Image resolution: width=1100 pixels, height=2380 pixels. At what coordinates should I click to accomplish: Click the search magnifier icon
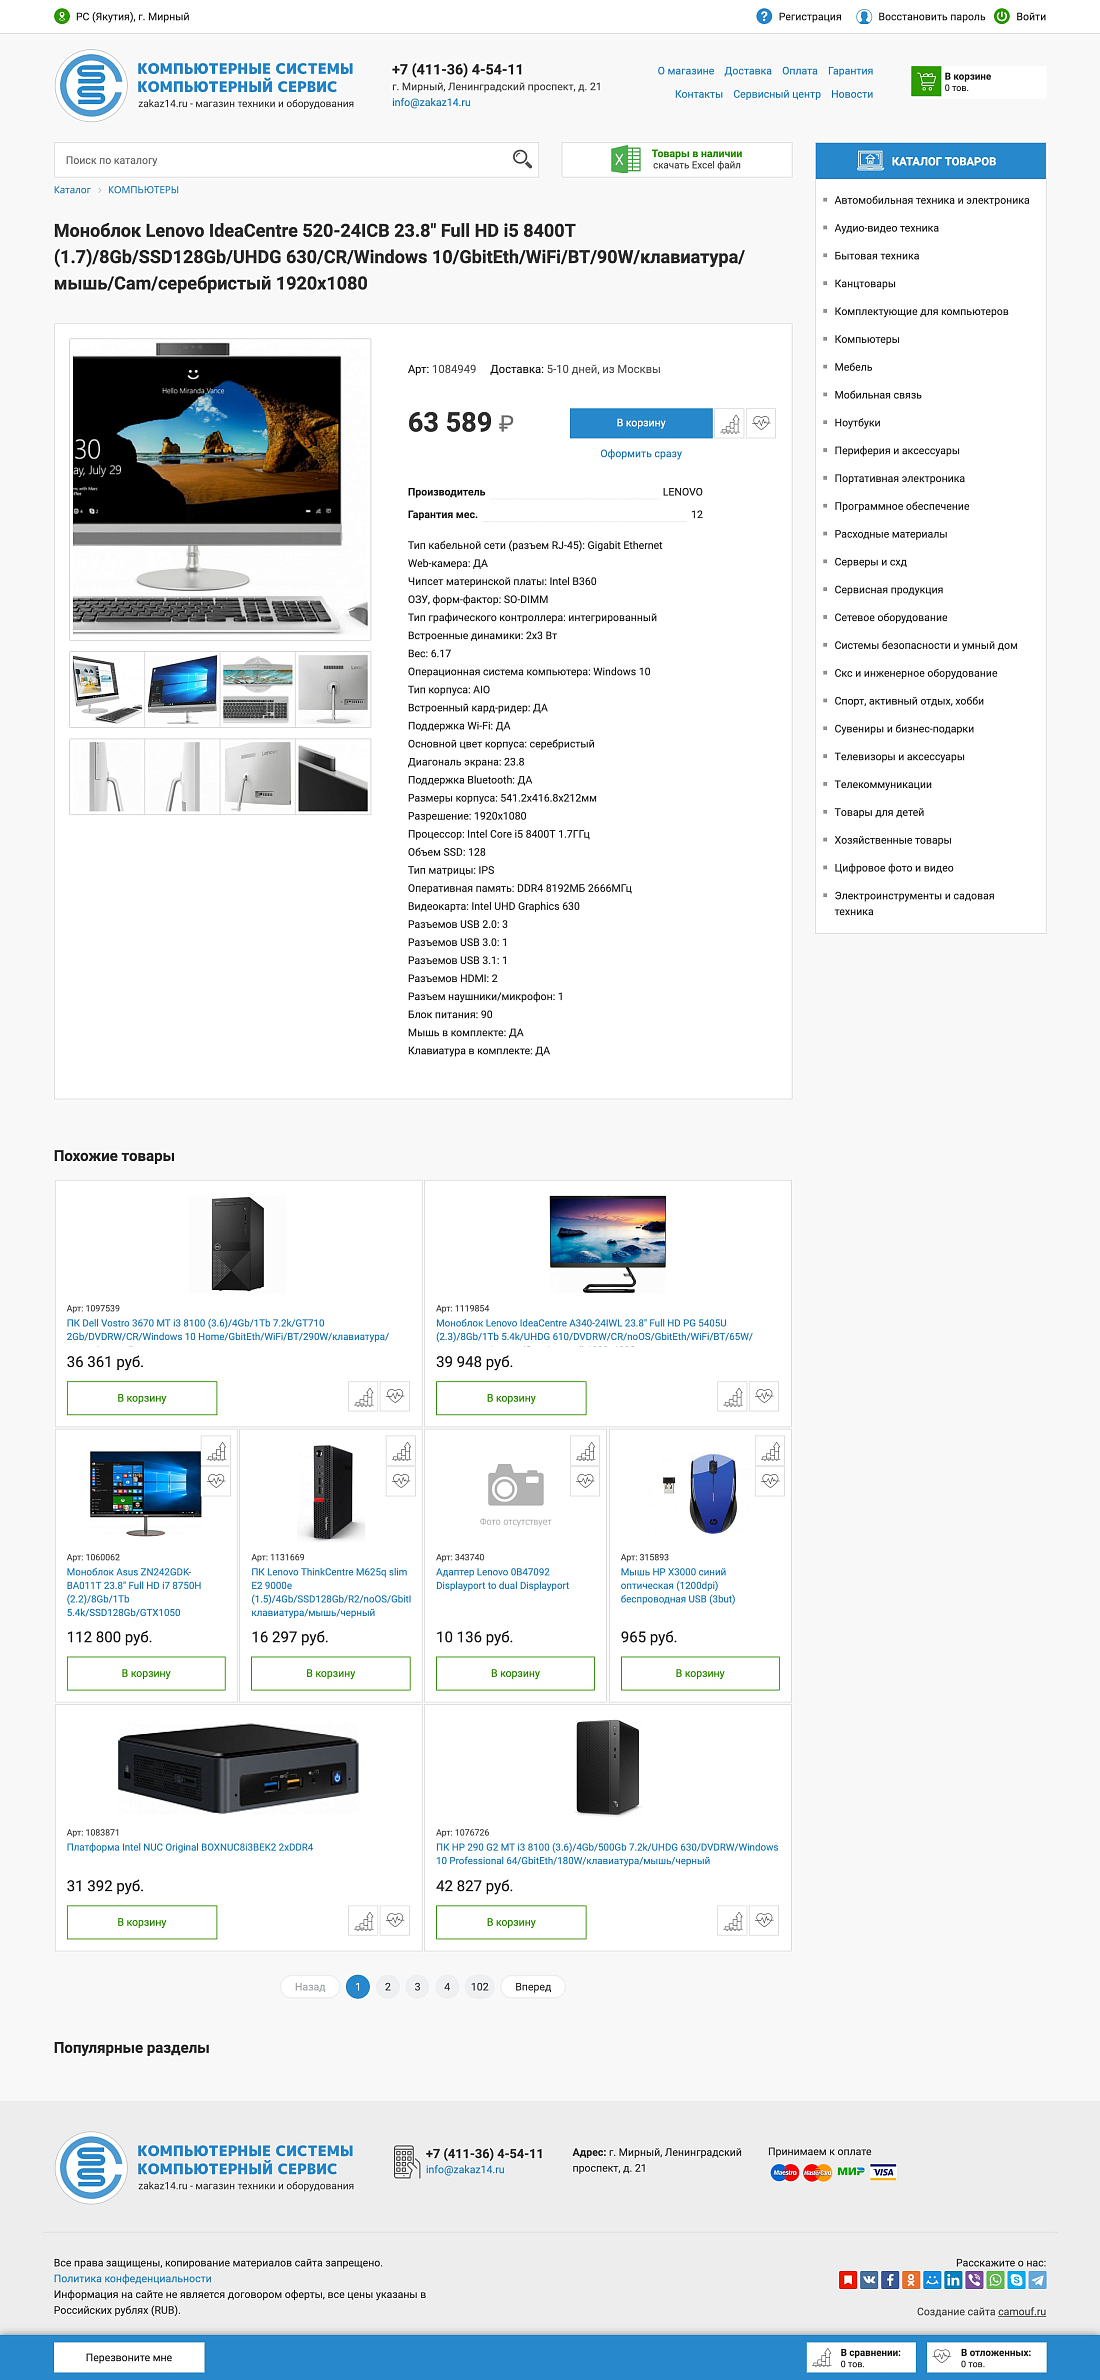(x=522, y=159)
